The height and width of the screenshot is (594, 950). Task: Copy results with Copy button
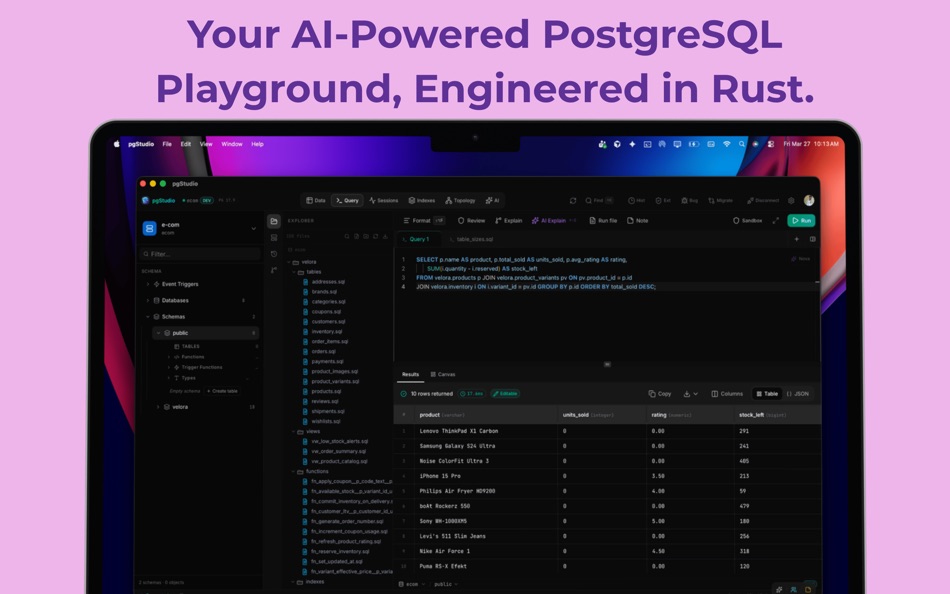pos(660,394)
